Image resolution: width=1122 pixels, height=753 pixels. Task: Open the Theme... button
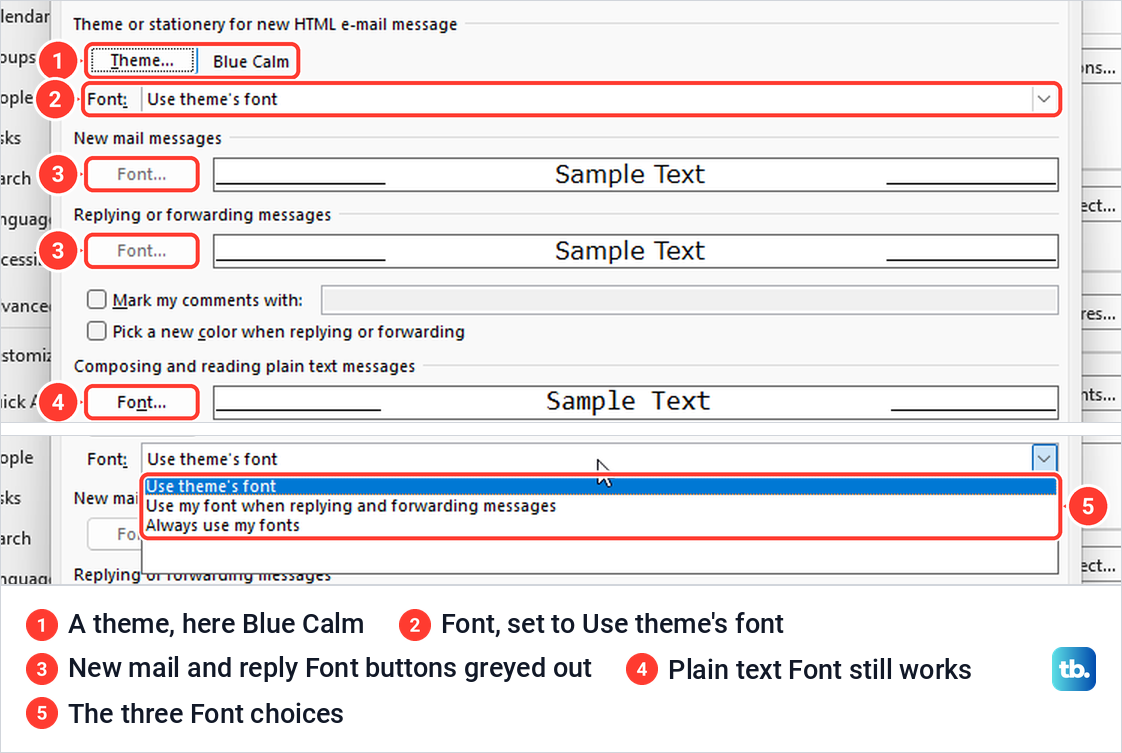142,61
